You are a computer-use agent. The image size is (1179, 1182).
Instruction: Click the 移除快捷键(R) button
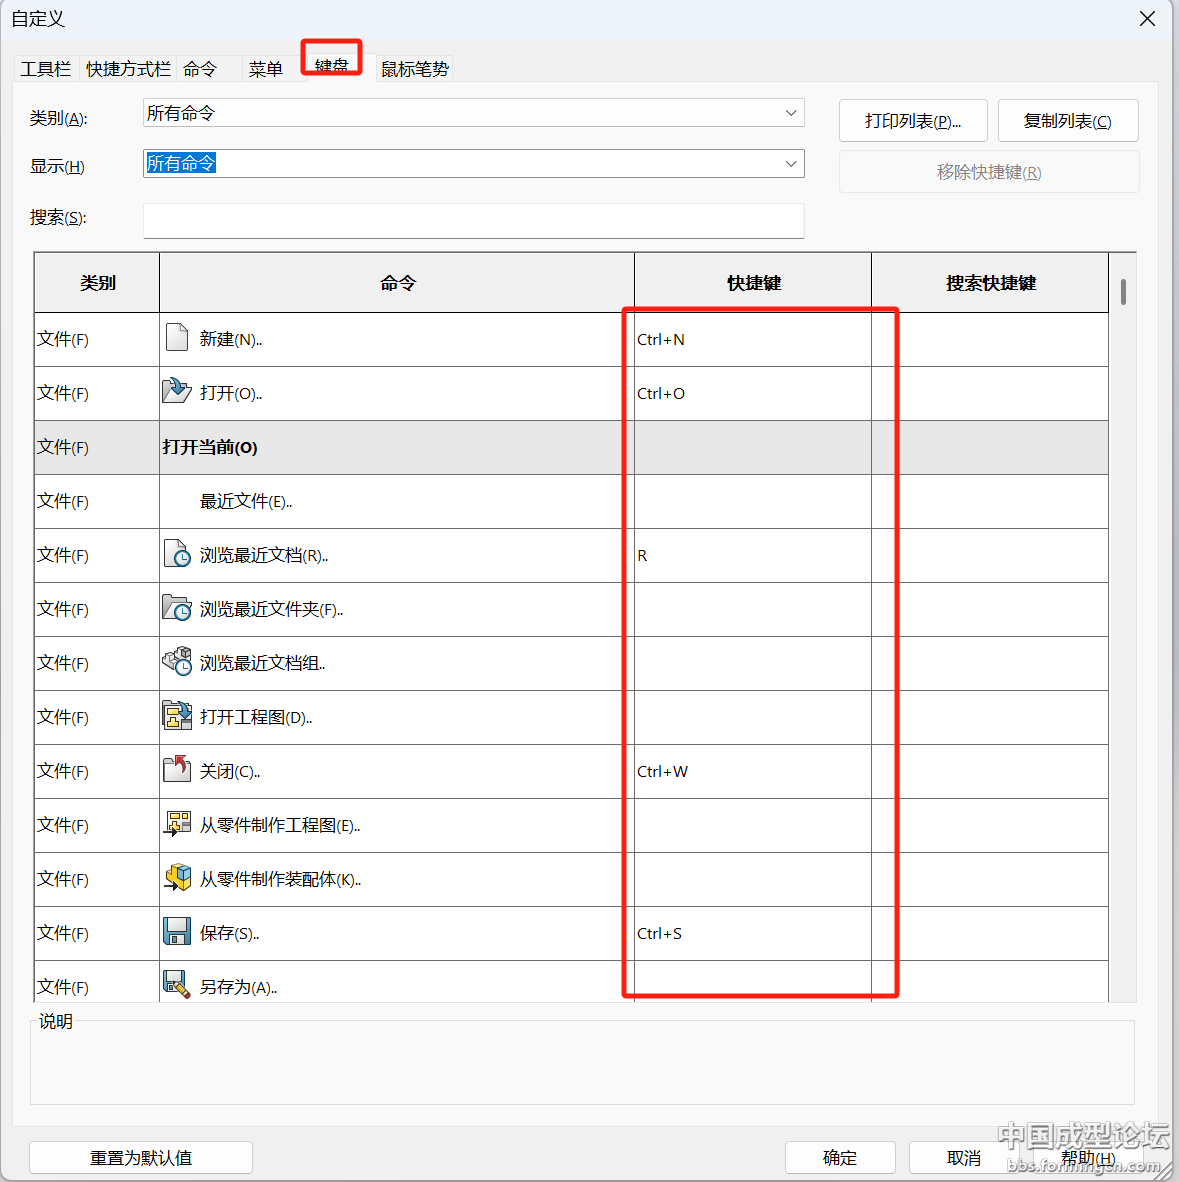tap(989, 172)
